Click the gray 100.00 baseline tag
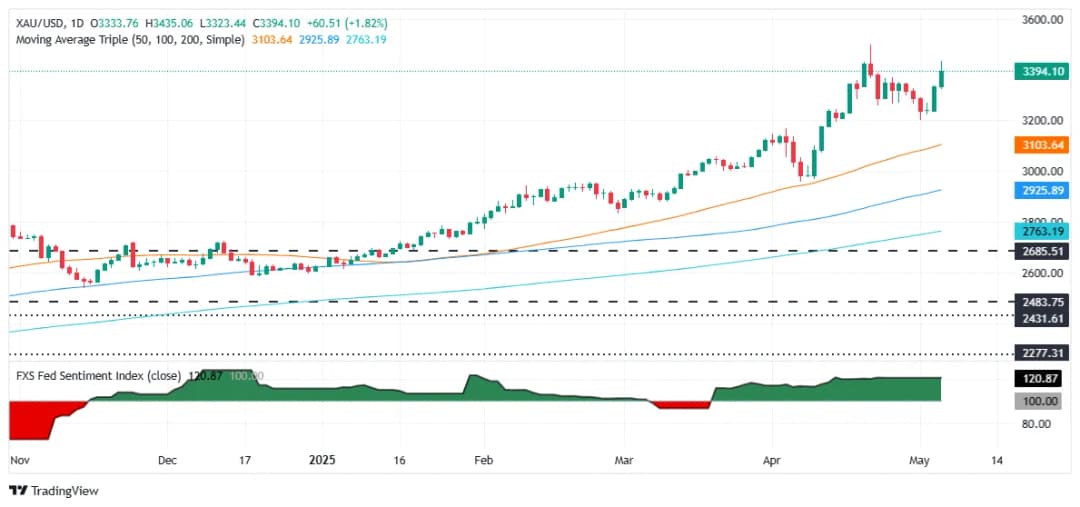The image size is (1080, 507). [1039, 401]
